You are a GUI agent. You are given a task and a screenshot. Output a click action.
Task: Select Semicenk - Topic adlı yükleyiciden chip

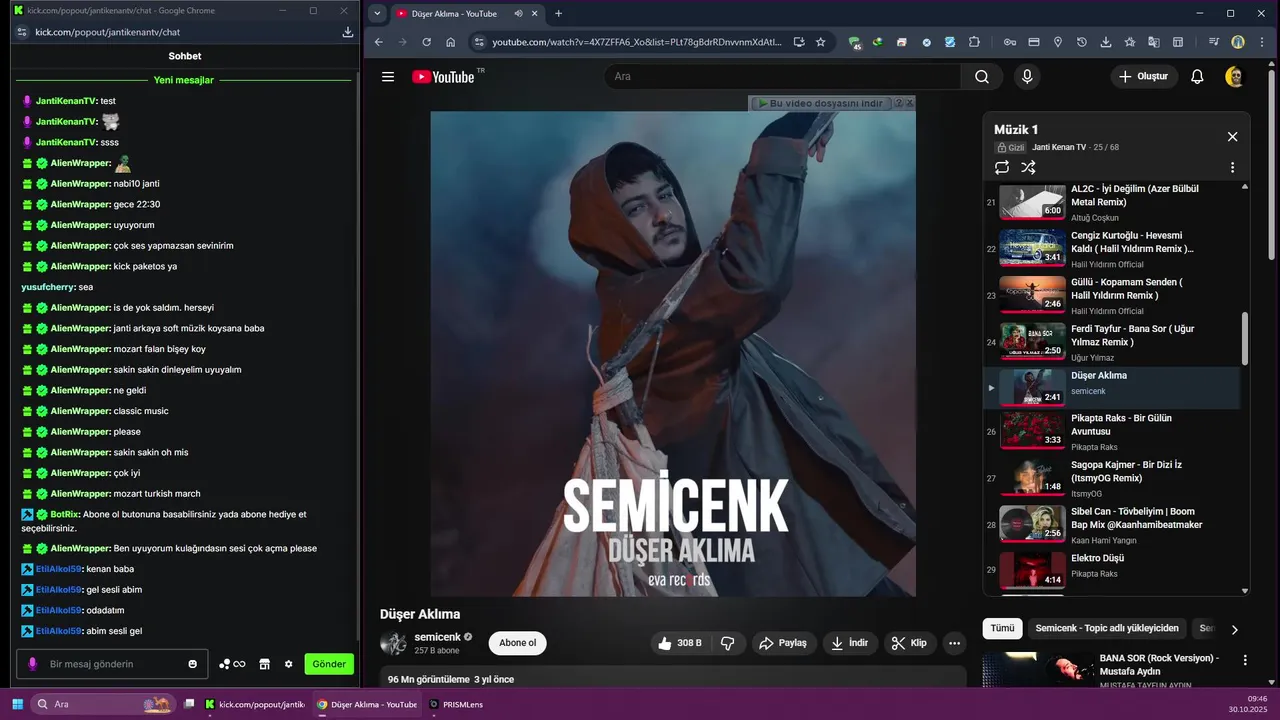(x=1107, y=629)
